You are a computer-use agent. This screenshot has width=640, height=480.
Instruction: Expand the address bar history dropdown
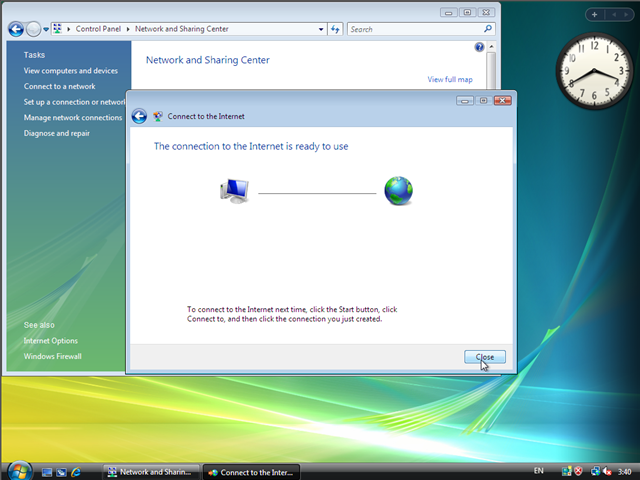click(x=321, y=29)
